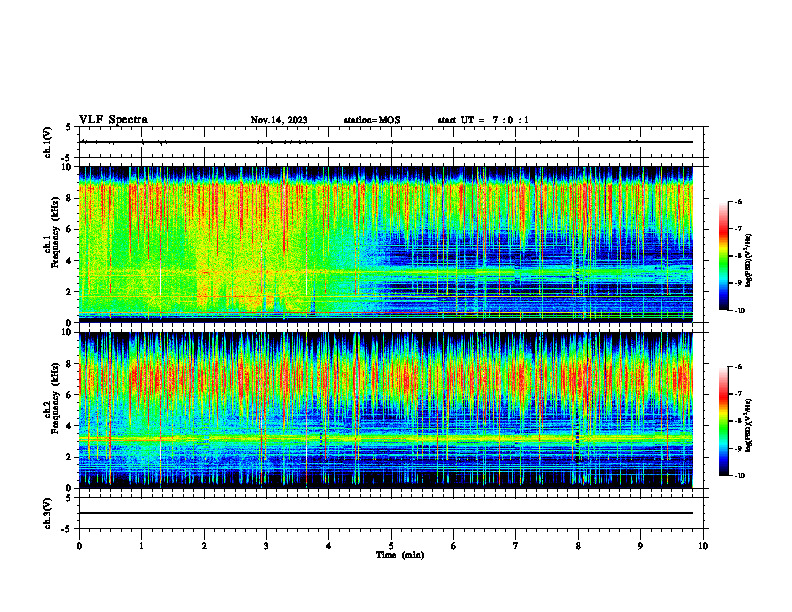Click the ch.2 spectrogram panel
792x612 pixels.
(386, 410)
